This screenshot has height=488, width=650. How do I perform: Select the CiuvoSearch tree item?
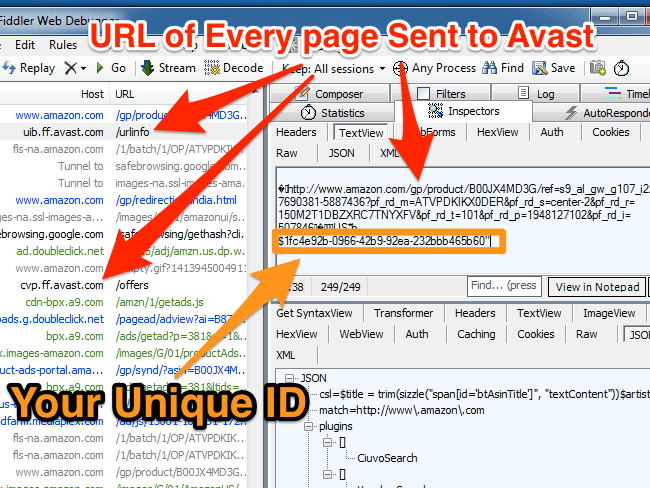(x=387, y=458)
